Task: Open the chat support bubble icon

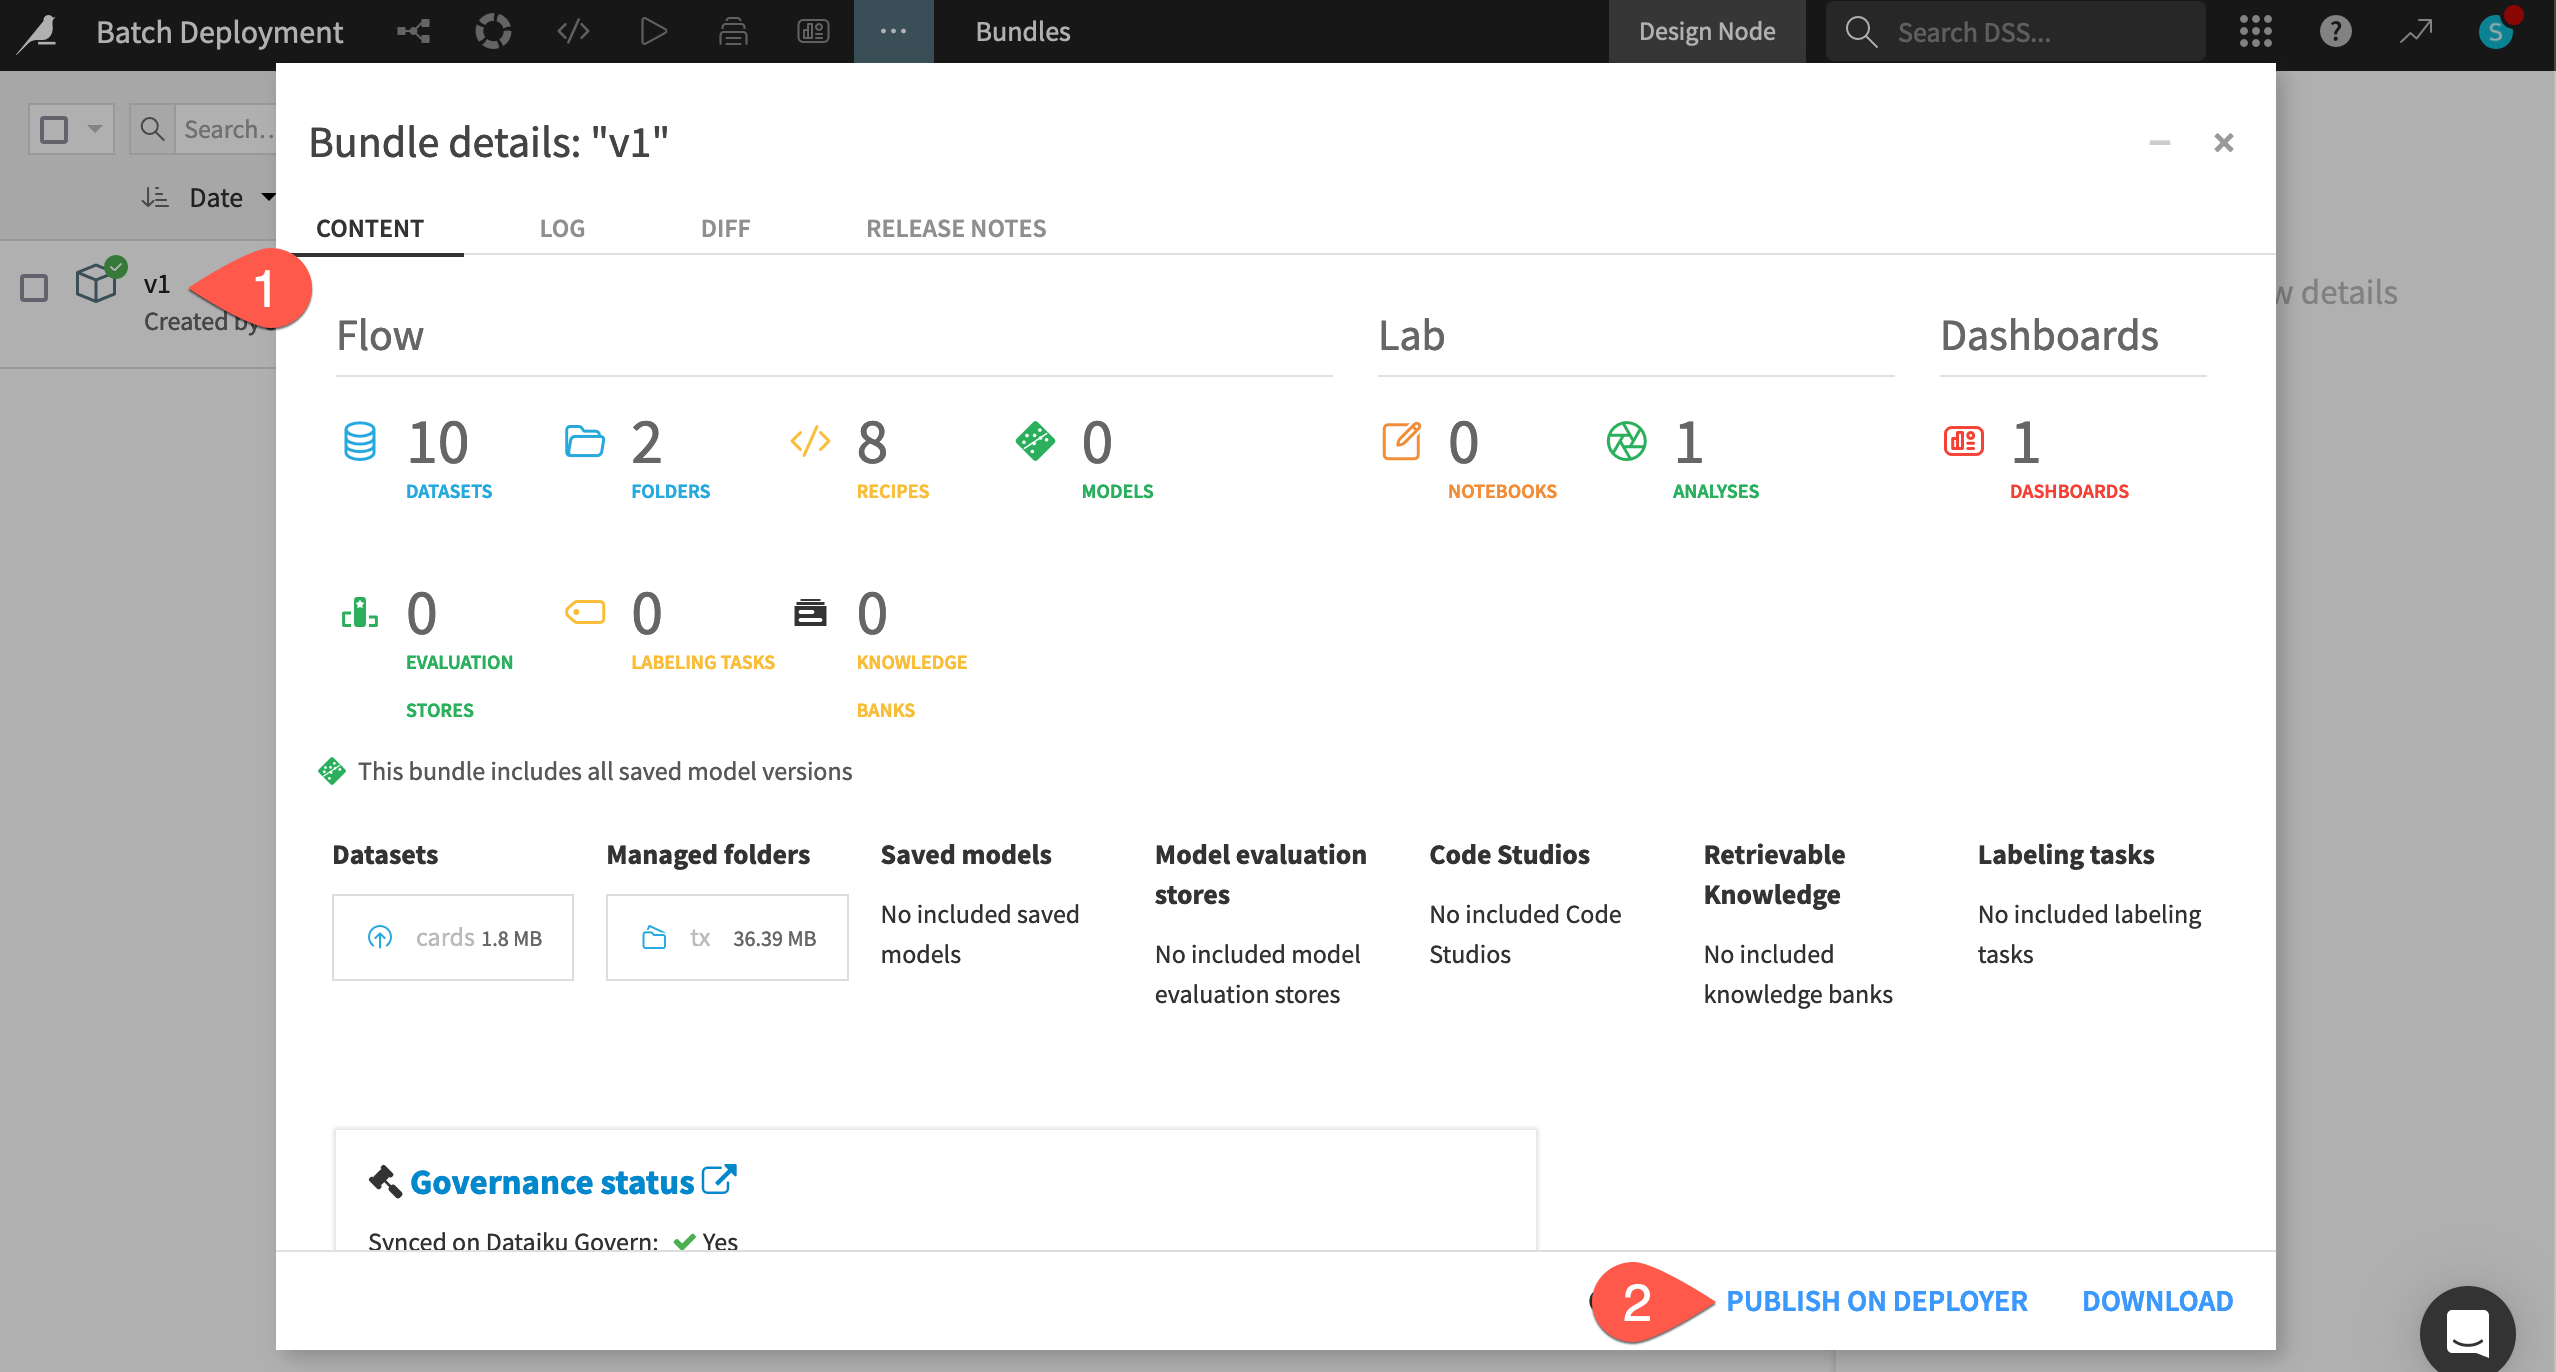Action: tap(2467, 1332)
